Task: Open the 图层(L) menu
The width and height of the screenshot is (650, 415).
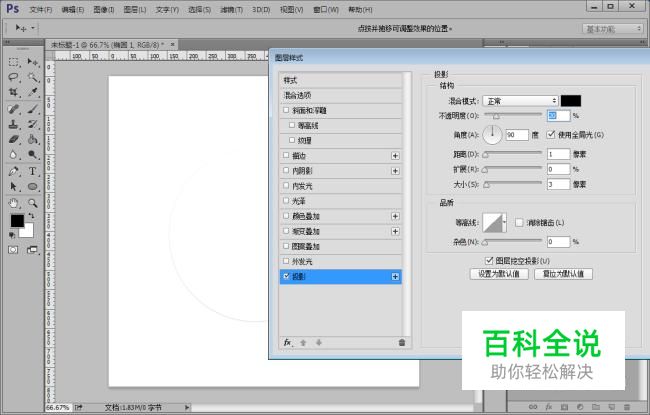Action: (x=135, y=9)
